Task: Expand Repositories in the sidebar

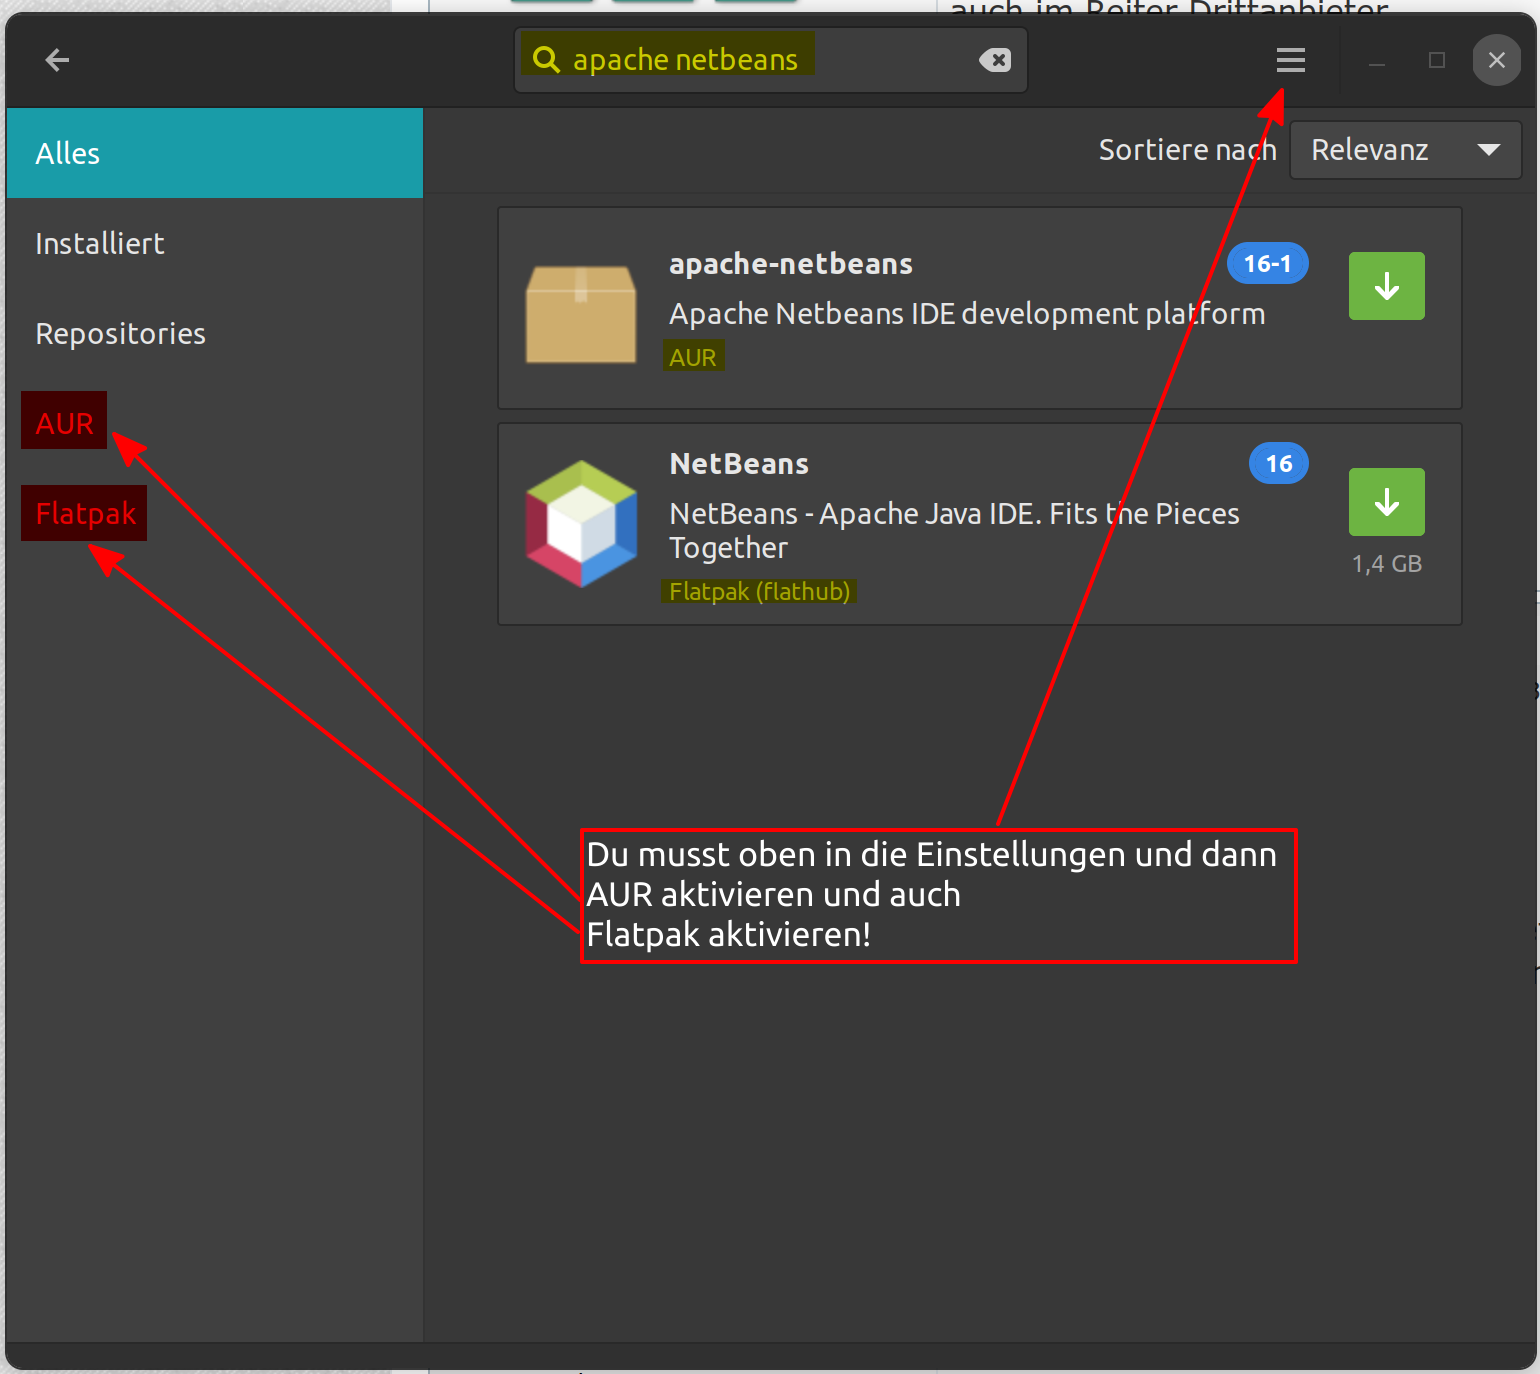Action: click(120, 333)
